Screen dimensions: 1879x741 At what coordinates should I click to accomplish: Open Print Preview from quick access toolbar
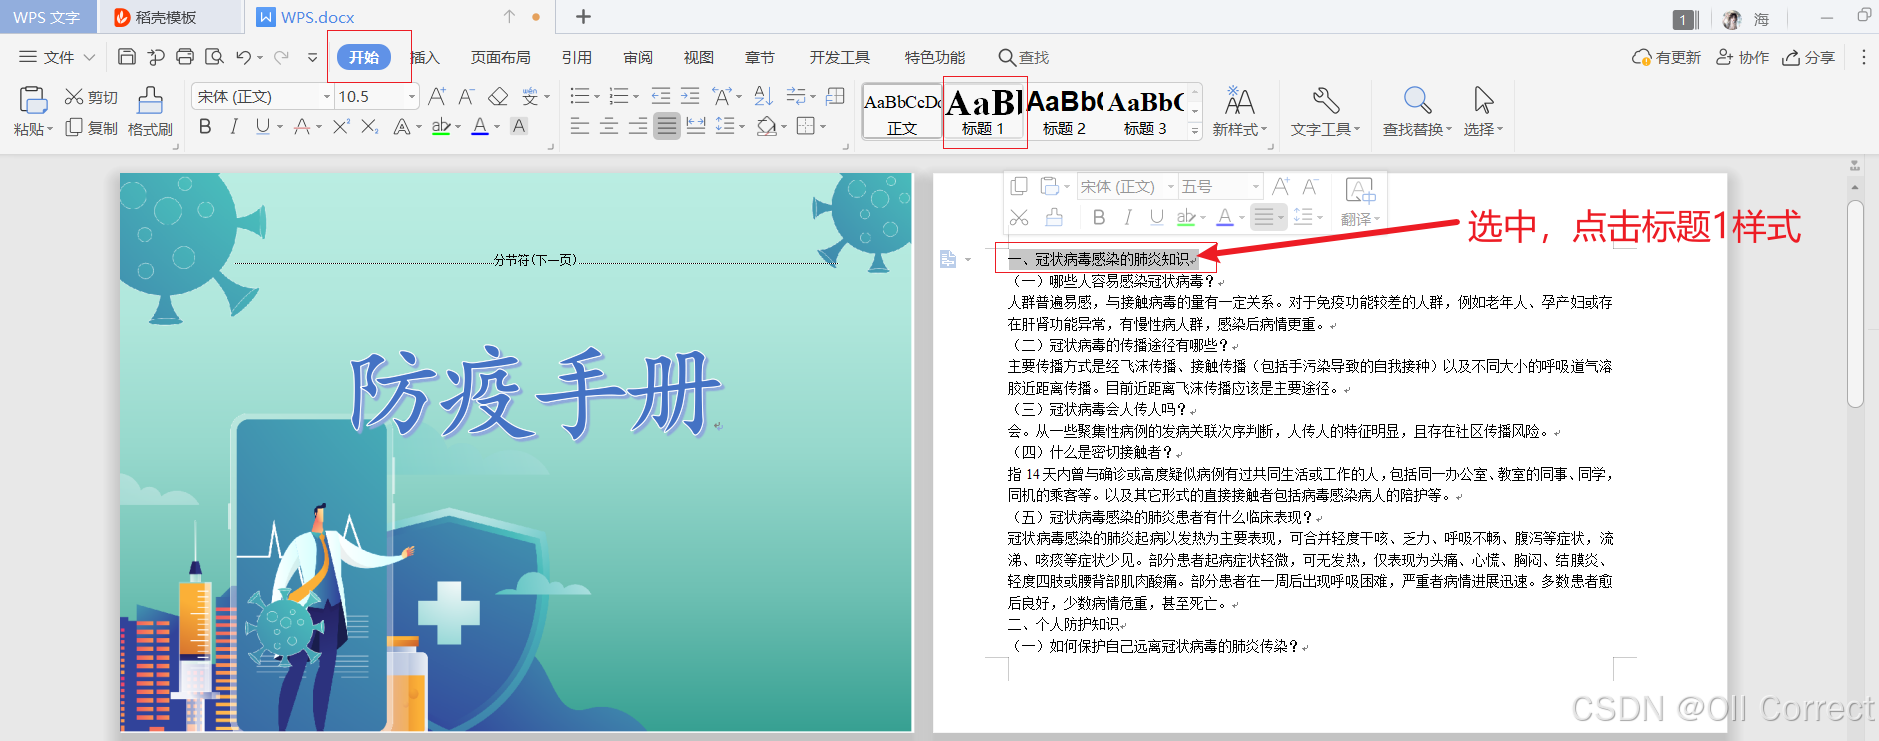point(214,57)
